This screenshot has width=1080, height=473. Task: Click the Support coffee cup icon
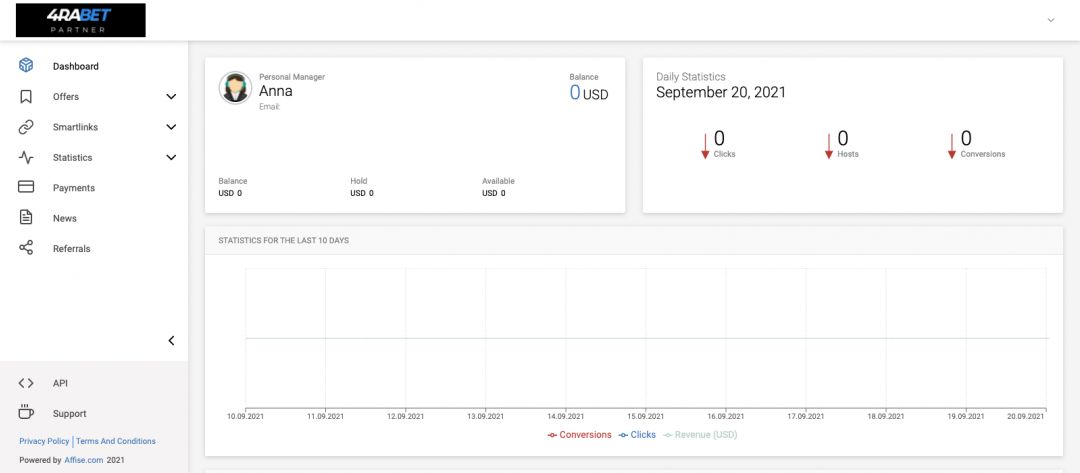click(26, 413)
